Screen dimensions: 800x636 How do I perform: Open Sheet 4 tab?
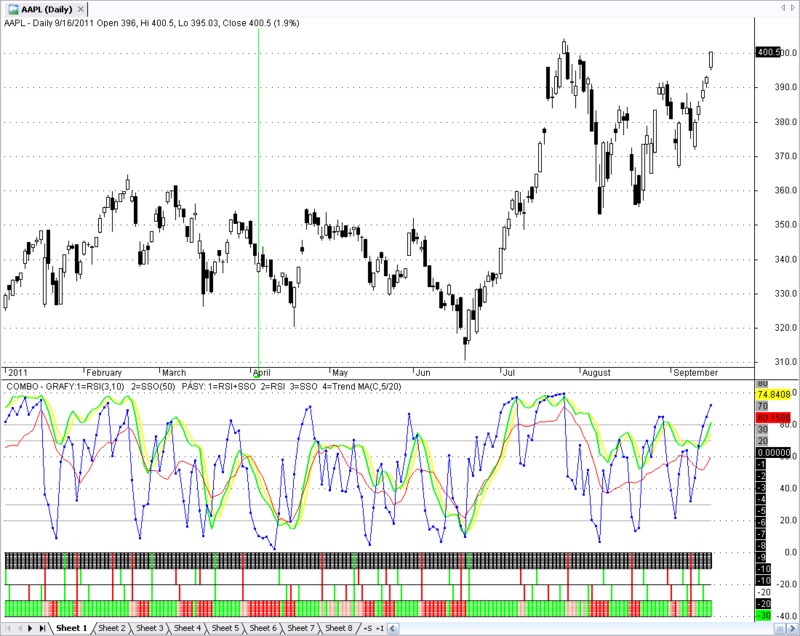[187, 628]
